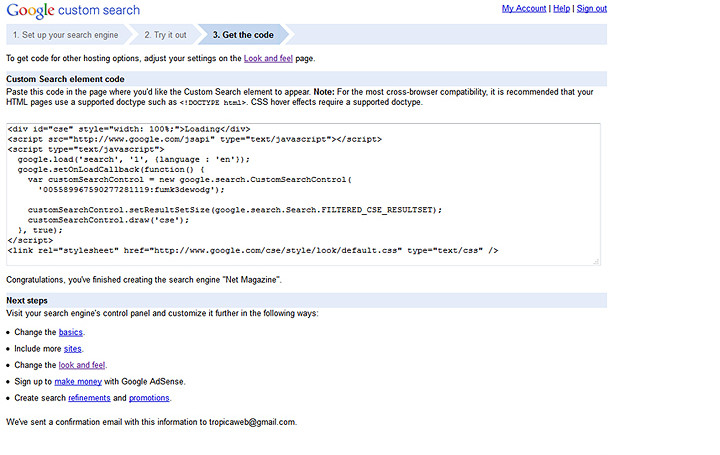Click the Next steps heading
This screenshot has width=720, height=455.
click(x=27, y=300)
